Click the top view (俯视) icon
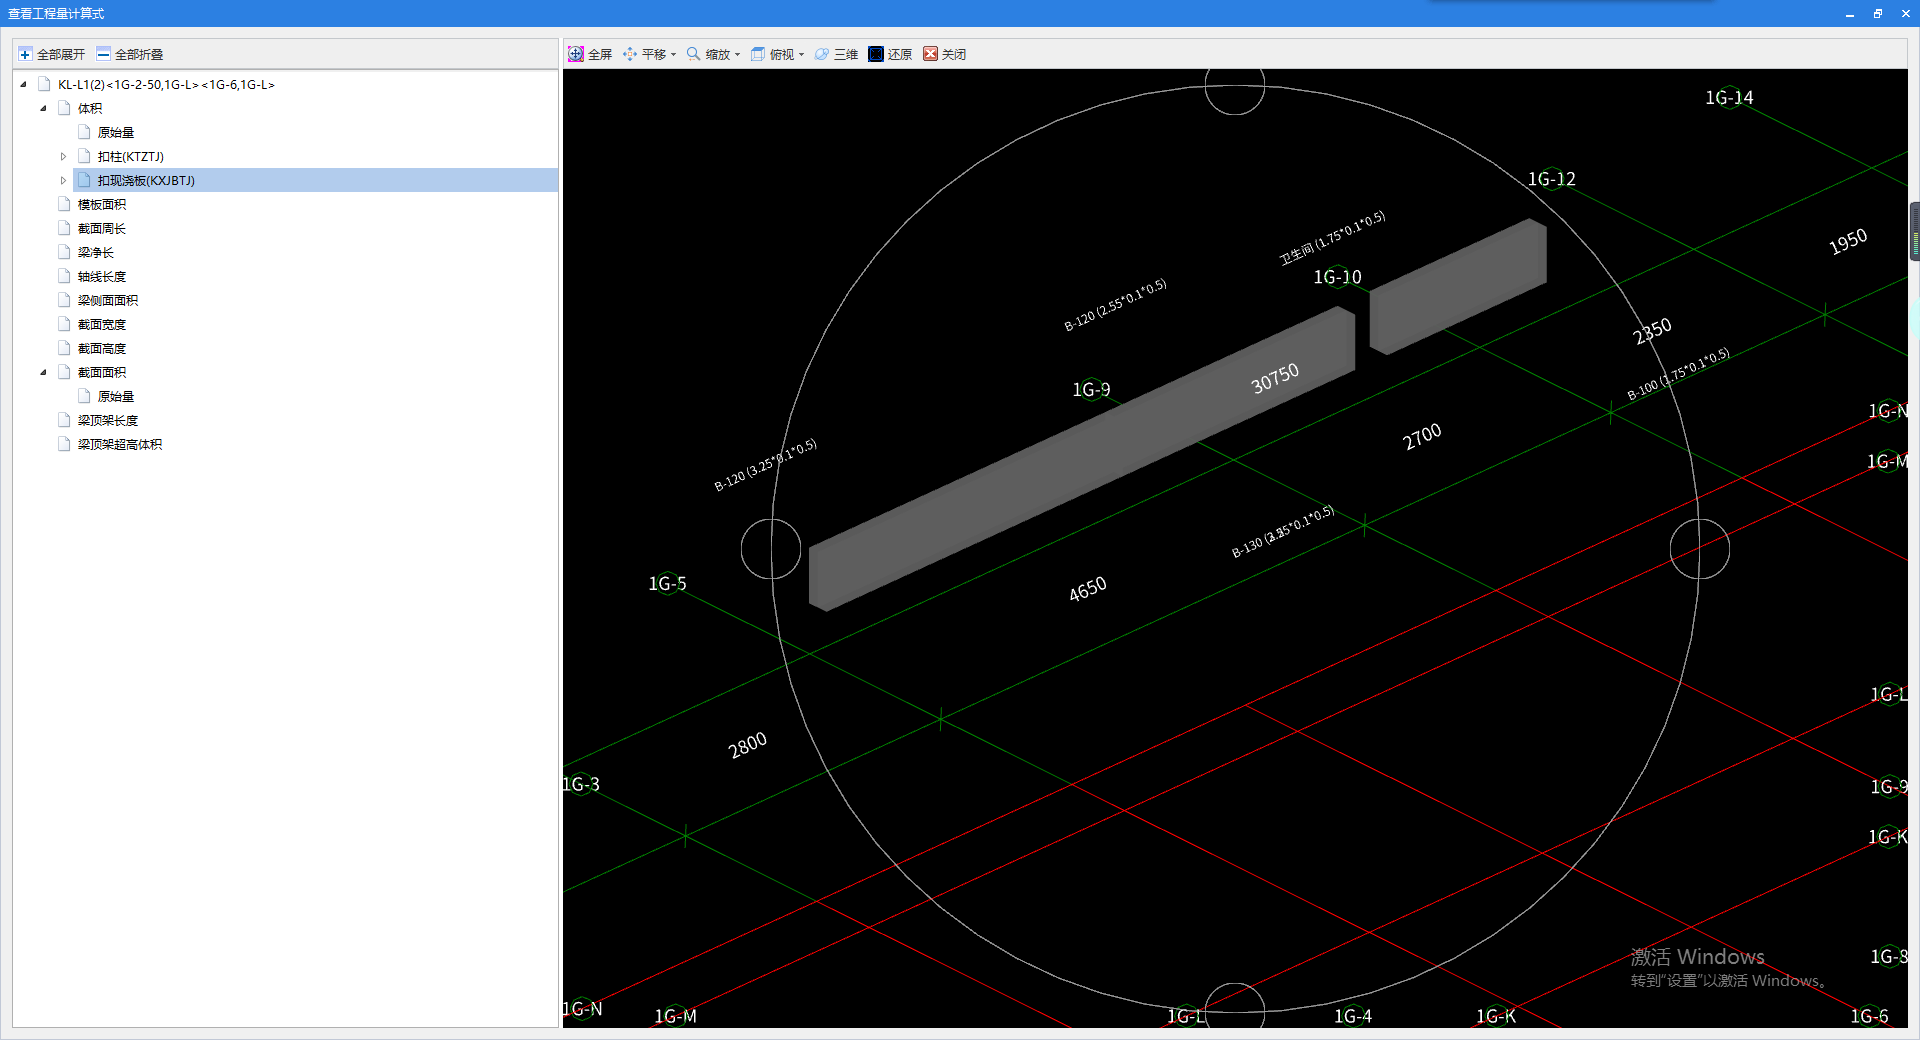Screen dimensions: 1920x1040 tap(758, 54)
